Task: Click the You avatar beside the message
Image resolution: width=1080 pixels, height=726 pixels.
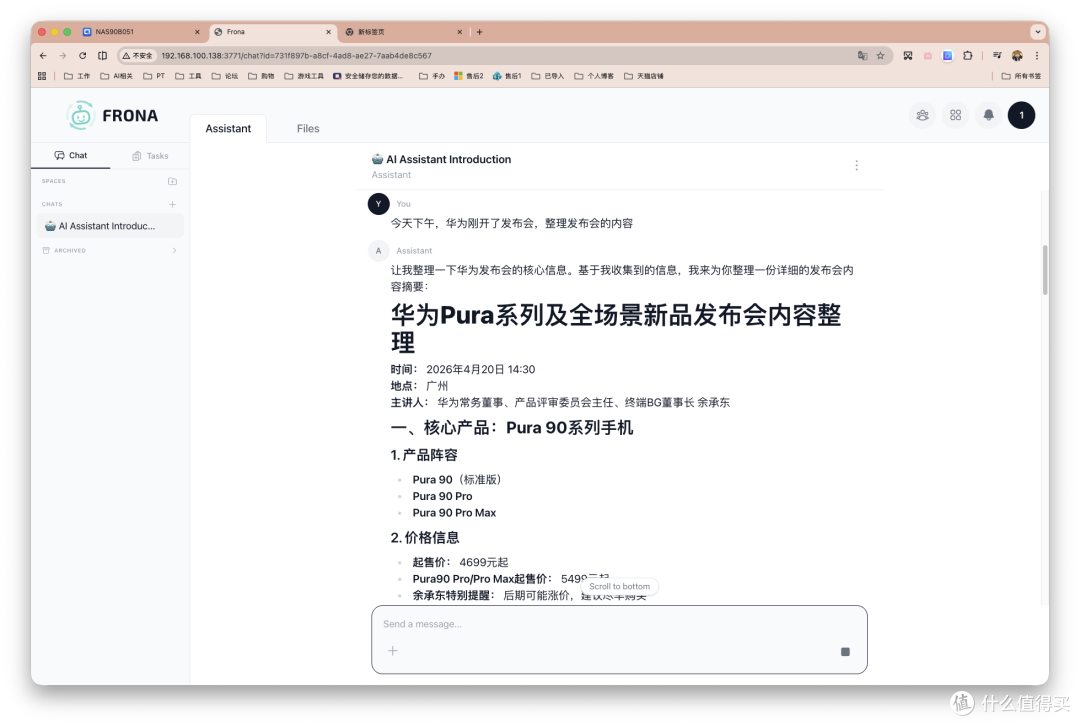Action: [378, 204]
